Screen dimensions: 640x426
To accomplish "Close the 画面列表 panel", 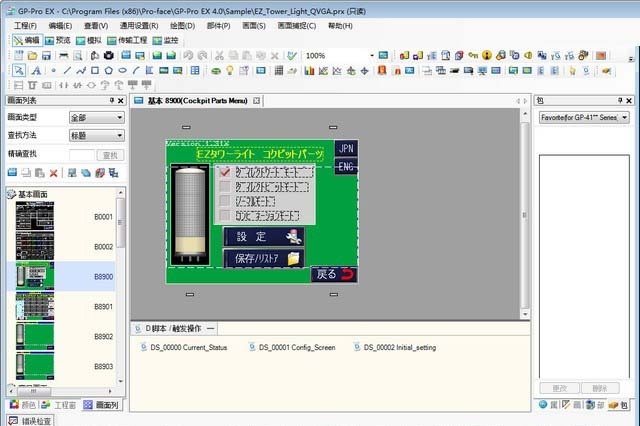I will (121, 100).
